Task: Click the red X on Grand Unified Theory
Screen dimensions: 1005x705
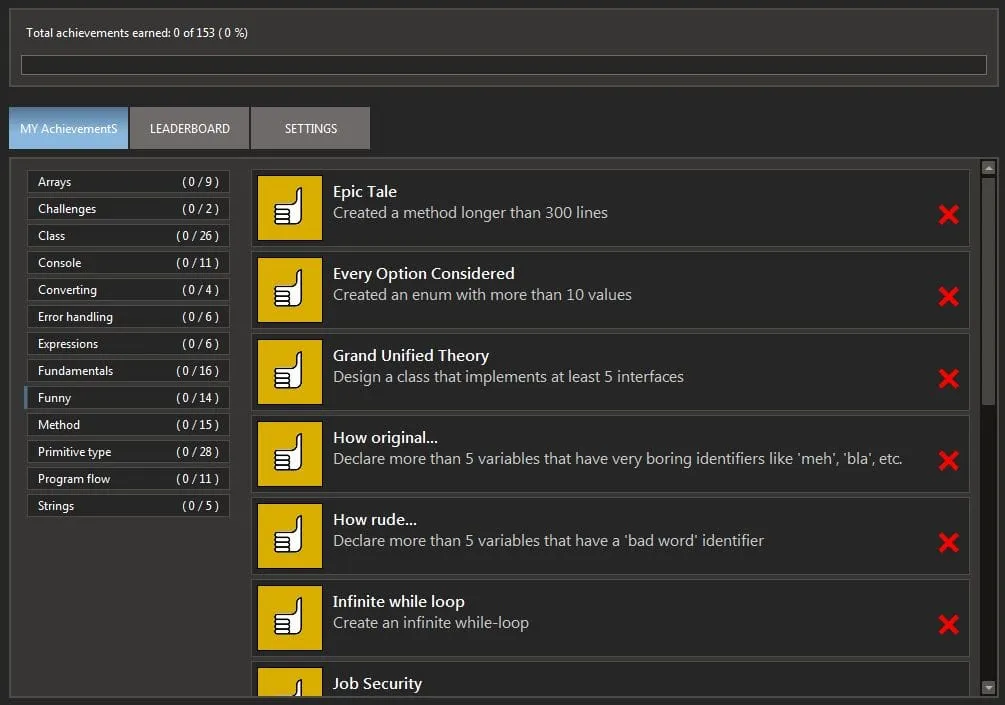Action: click(949, 378)
